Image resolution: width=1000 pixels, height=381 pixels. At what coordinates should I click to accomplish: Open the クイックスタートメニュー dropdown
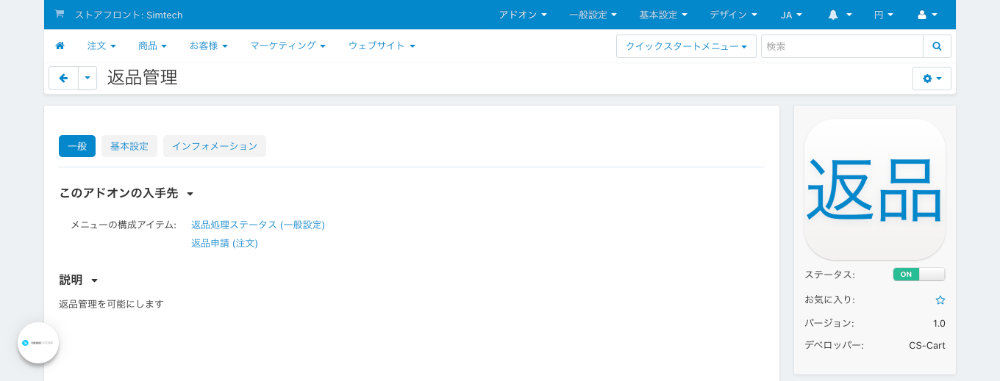click(686, 46)
